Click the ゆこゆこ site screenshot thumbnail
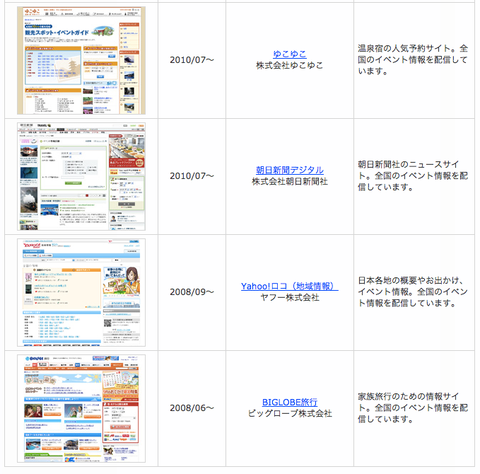The image size is (480, 474). (81, 60)
